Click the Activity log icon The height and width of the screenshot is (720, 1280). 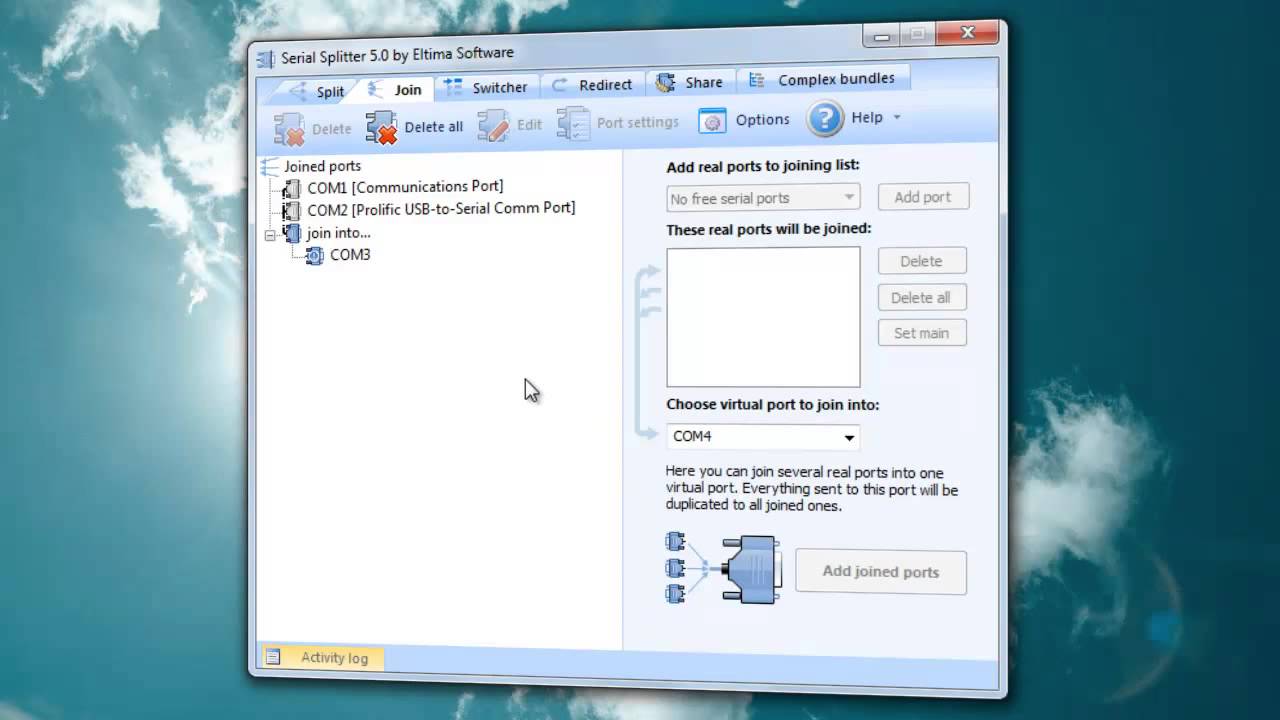[273, 657]
